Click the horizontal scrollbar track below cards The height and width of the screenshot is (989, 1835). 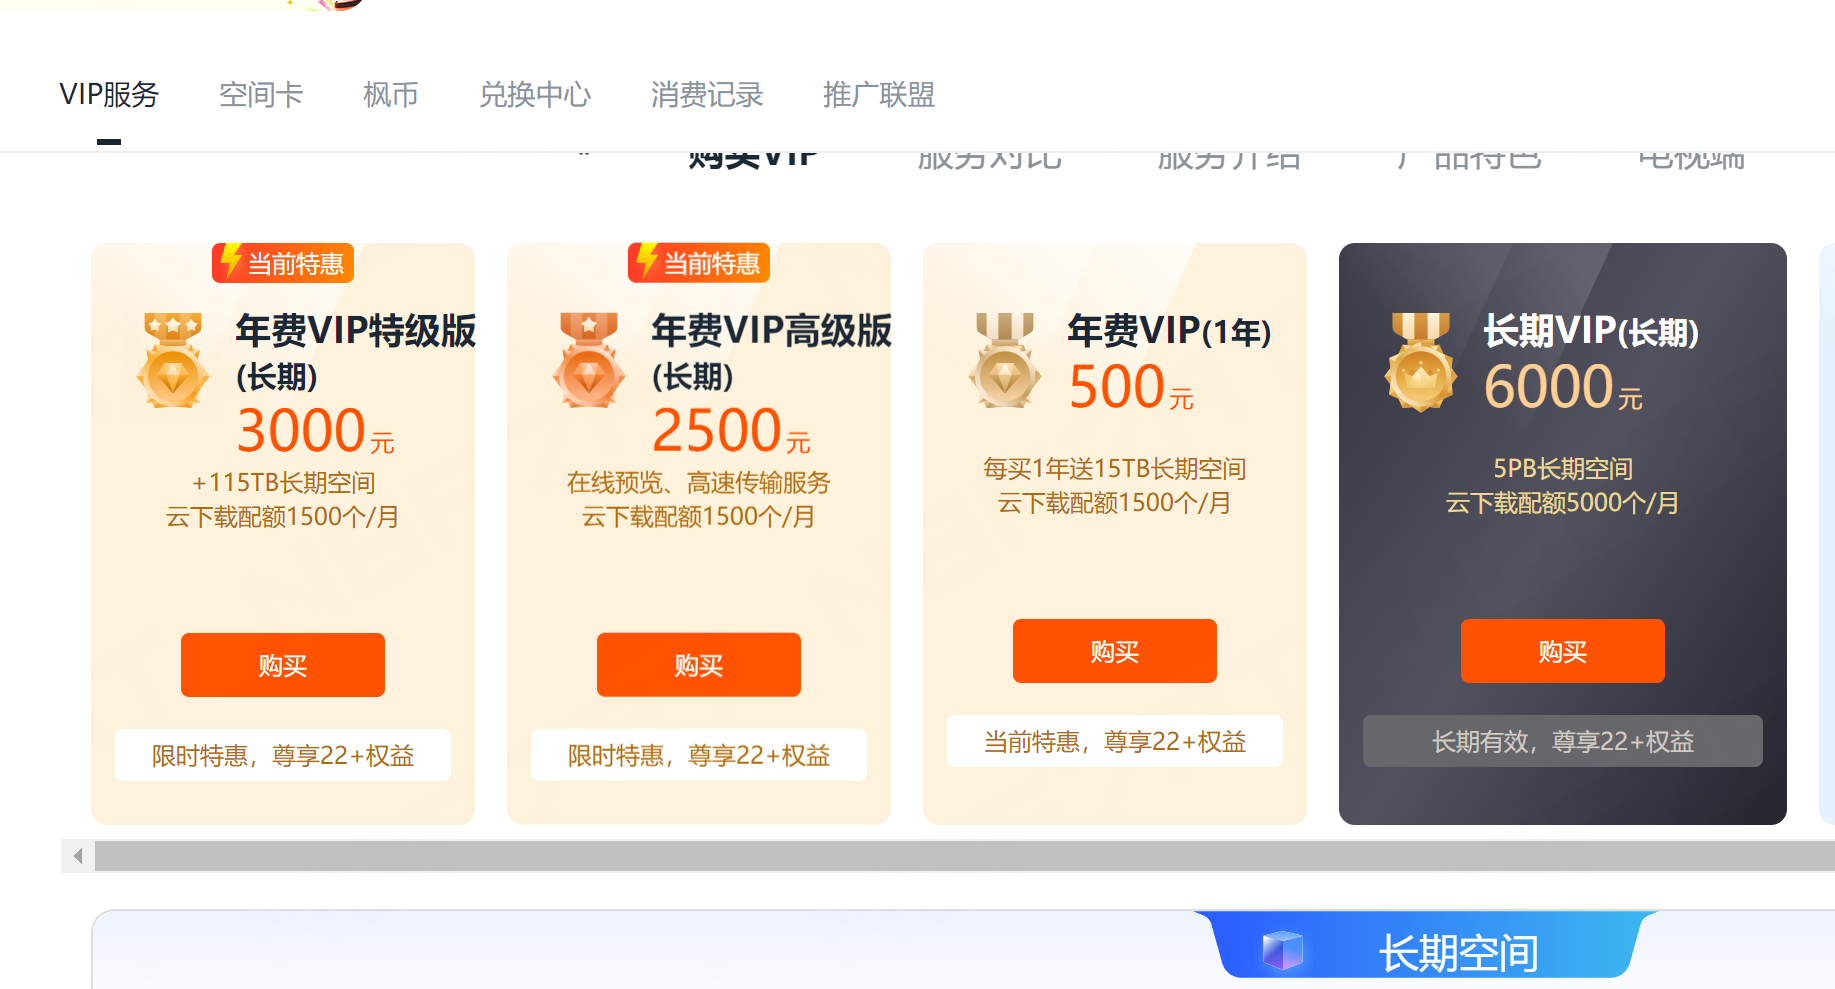click(965, 856)
